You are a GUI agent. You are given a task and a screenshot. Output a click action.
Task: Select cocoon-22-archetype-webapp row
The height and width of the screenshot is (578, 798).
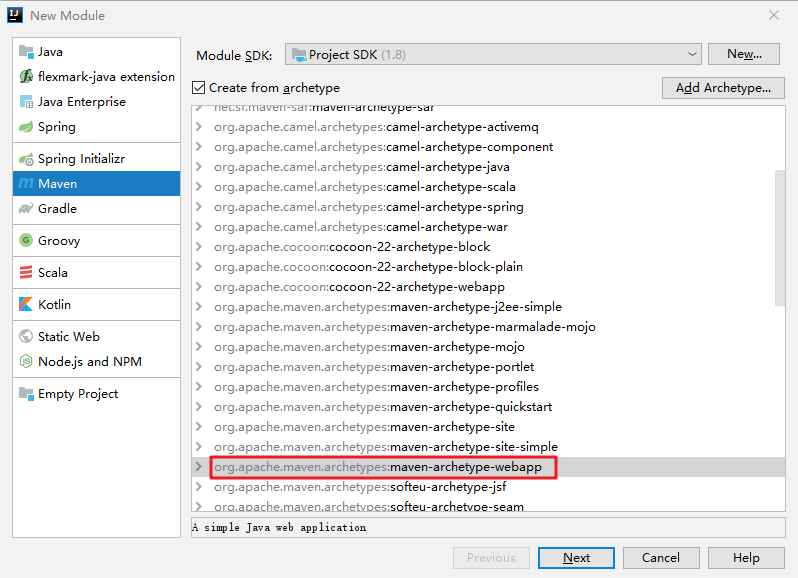(488, 286)
